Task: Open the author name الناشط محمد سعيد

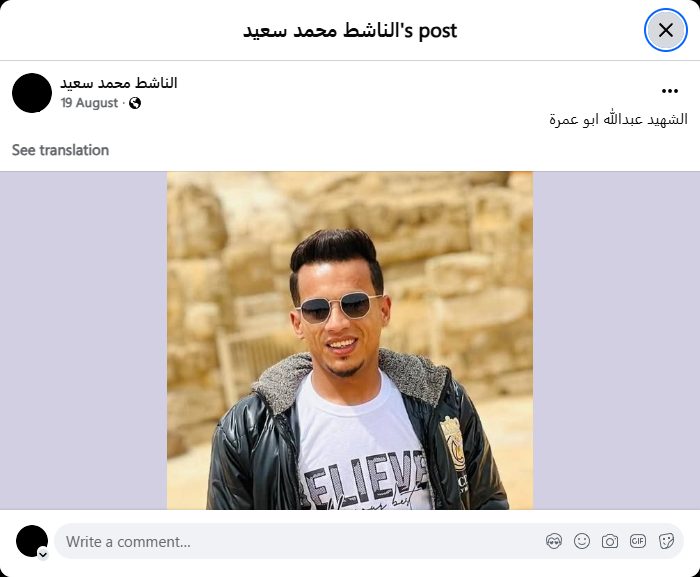Action: point(119,83)
